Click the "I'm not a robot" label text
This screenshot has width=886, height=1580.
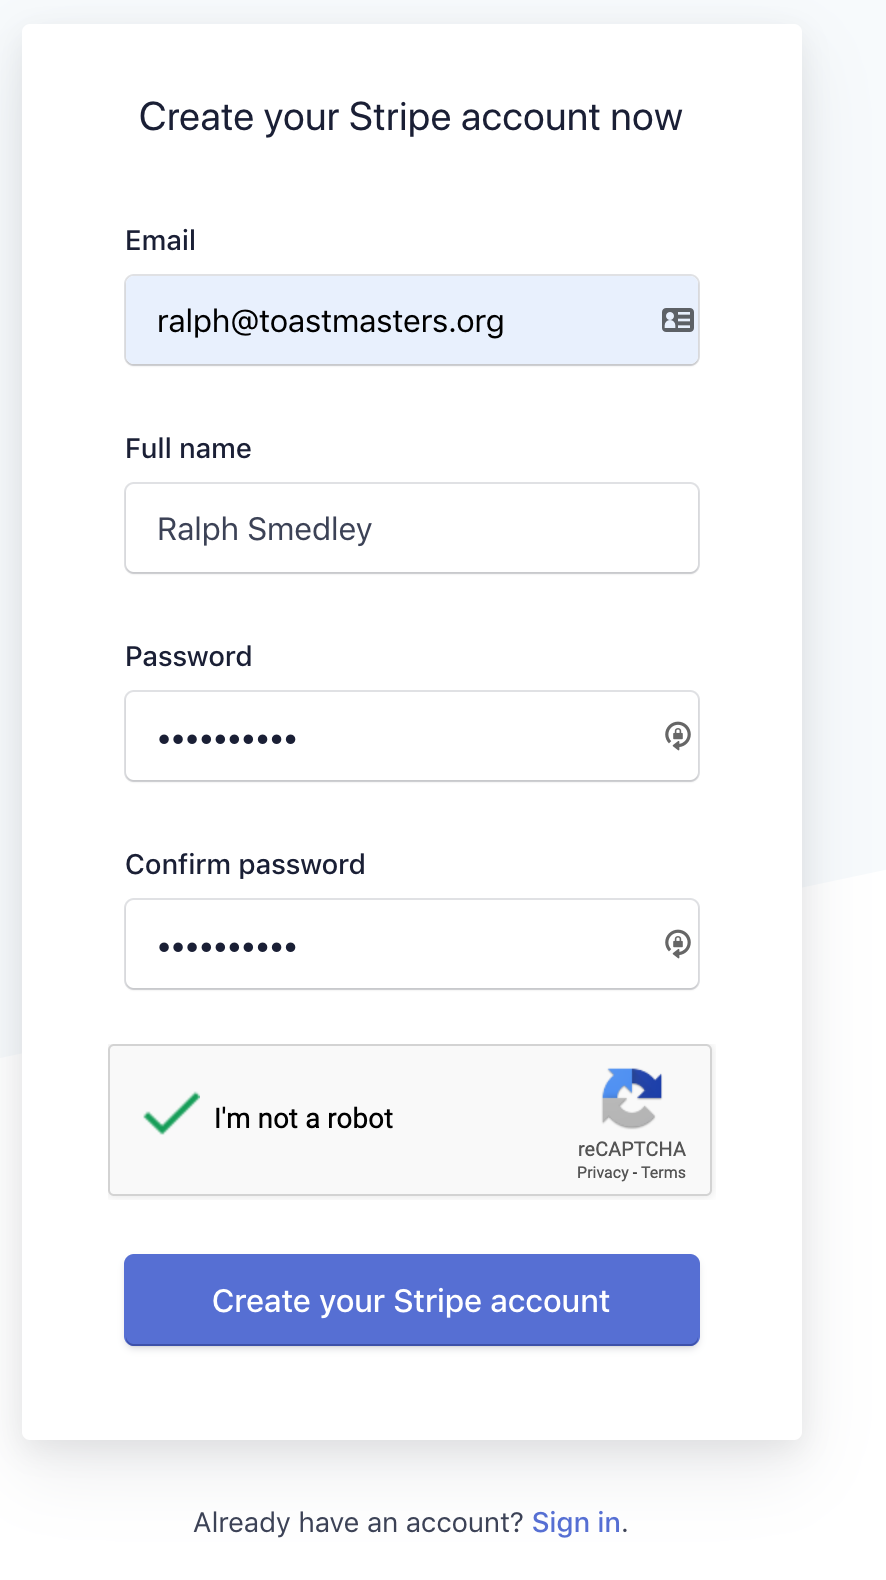click(x=303, y=1118)
